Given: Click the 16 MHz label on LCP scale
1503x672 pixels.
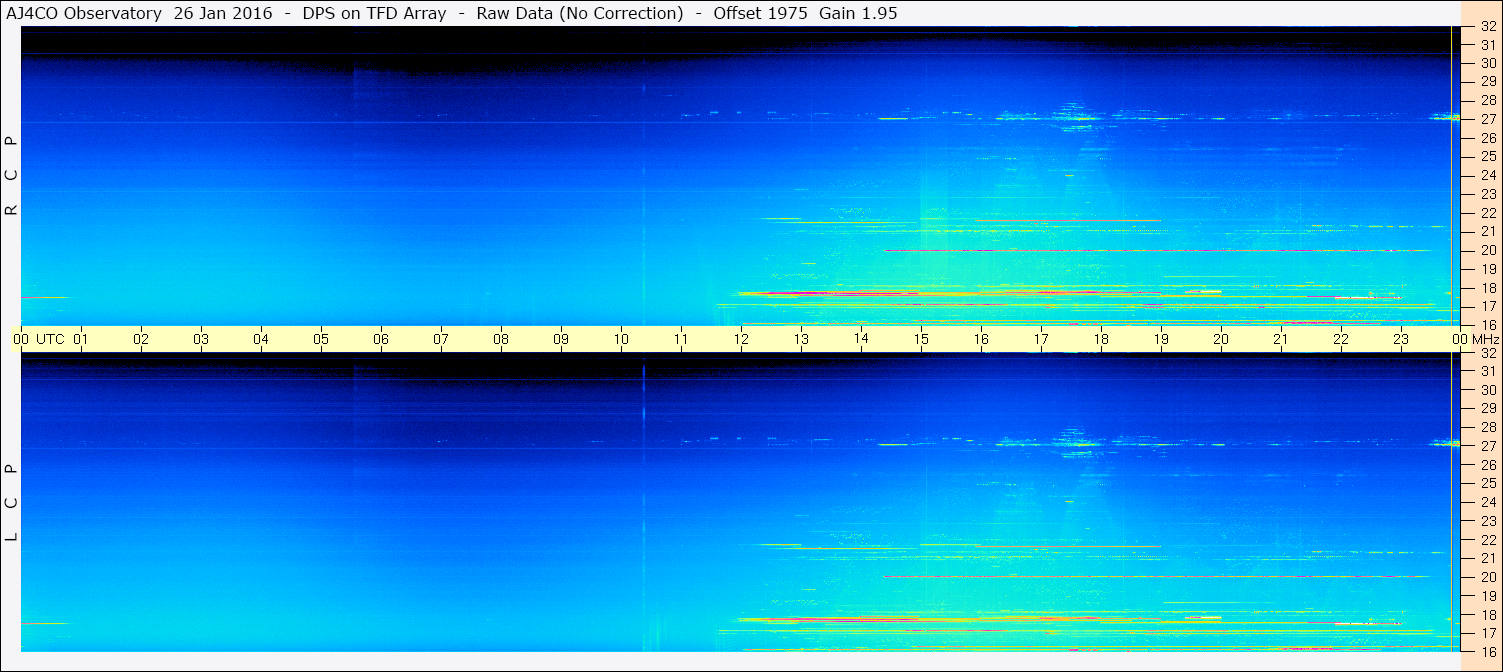Looking at the screenshot, I should pos(1487,651).
